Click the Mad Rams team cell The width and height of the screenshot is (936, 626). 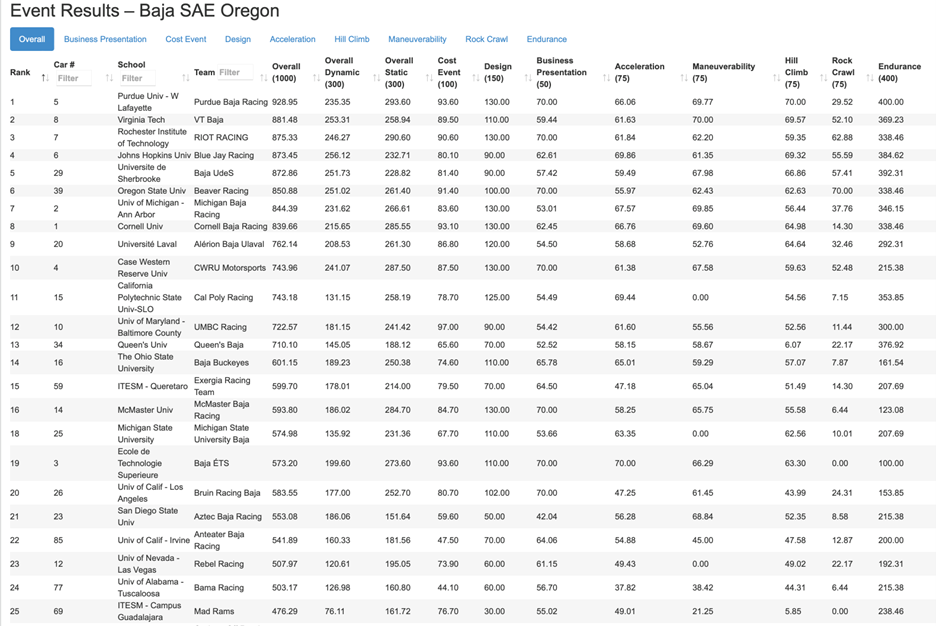(x=214, y=611)
